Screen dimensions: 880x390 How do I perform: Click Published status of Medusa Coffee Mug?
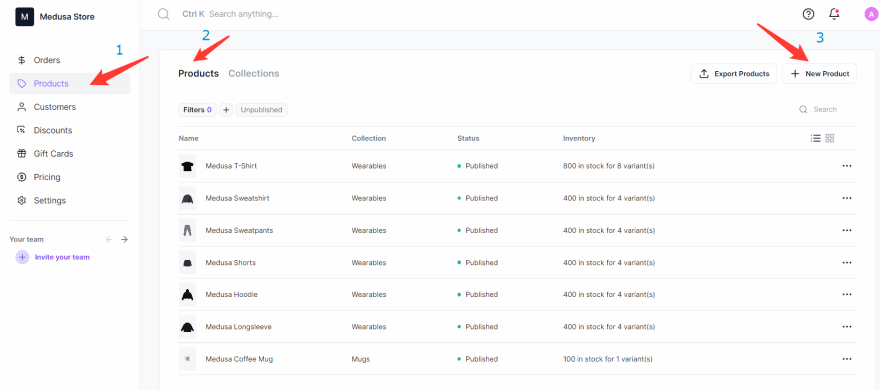click(x=478, y=359)
